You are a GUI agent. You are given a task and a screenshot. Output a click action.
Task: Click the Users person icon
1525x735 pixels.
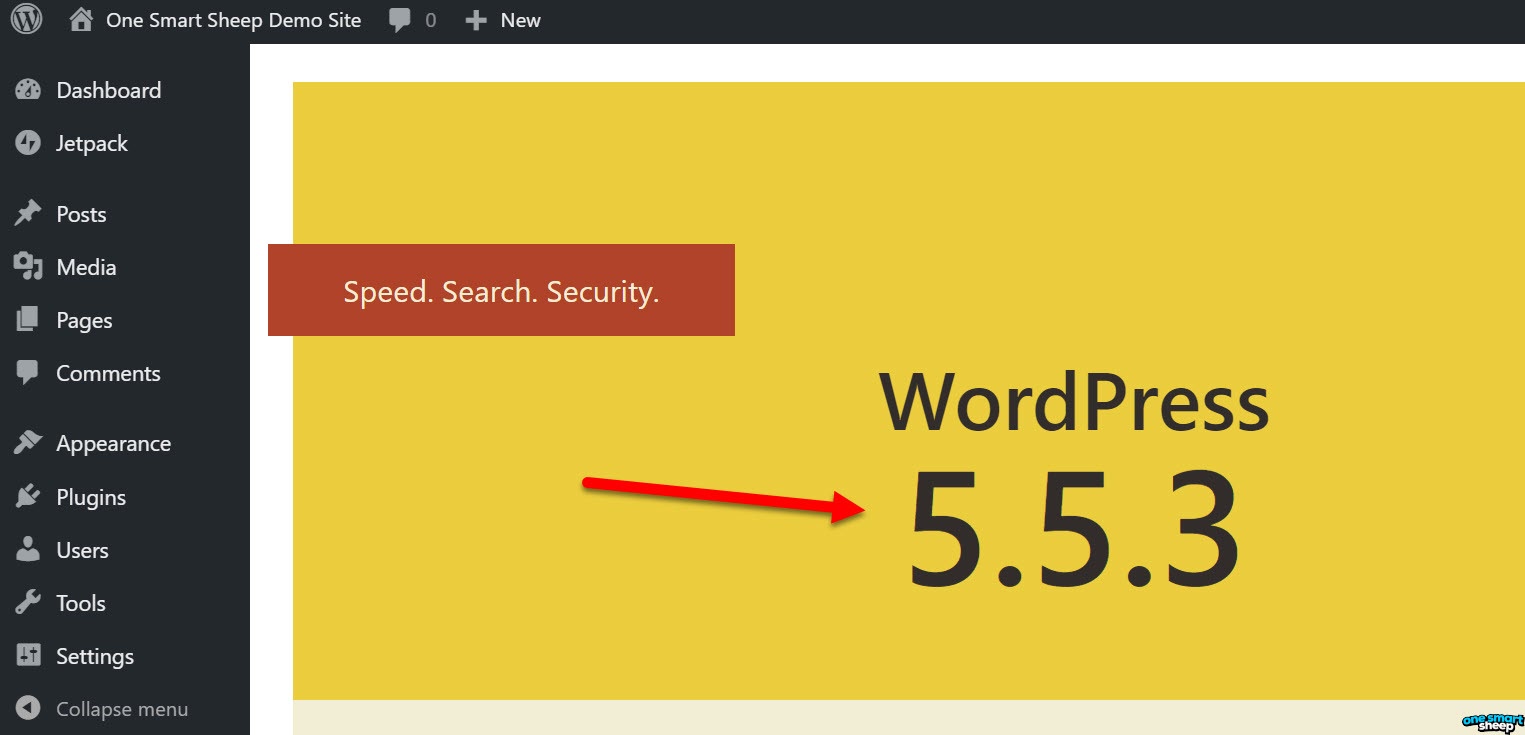coord(28,549)
